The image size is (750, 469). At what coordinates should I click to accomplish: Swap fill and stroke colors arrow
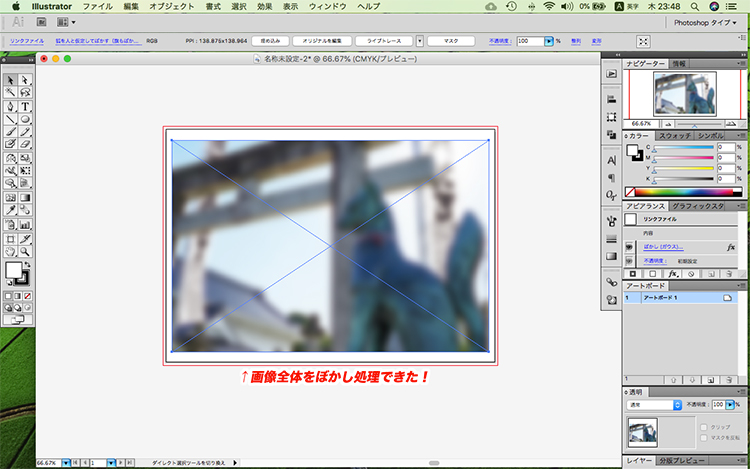click(27, 264)
